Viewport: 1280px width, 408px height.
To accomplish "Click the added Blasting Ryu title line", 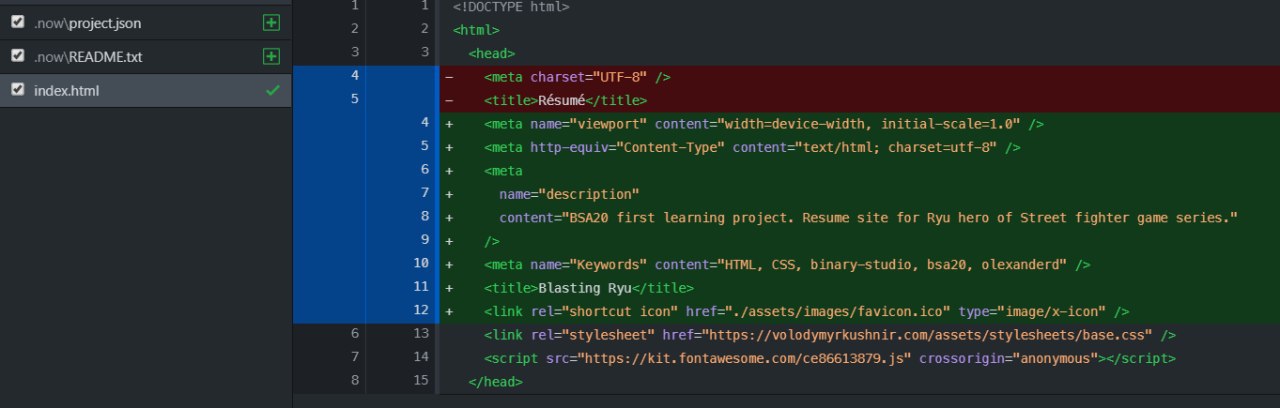I will click(860, 287).
